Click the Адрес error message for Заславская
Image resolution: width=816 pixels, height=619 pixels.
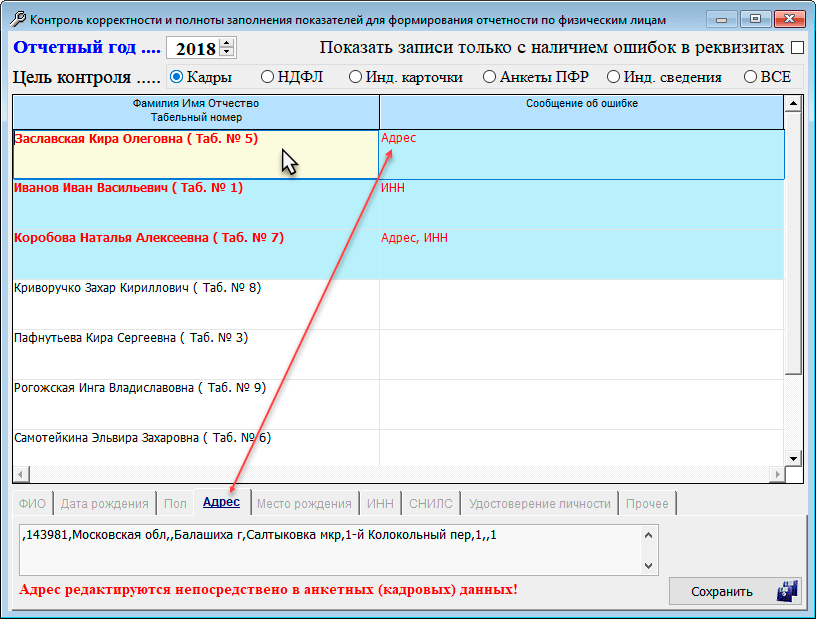[398, 138]
